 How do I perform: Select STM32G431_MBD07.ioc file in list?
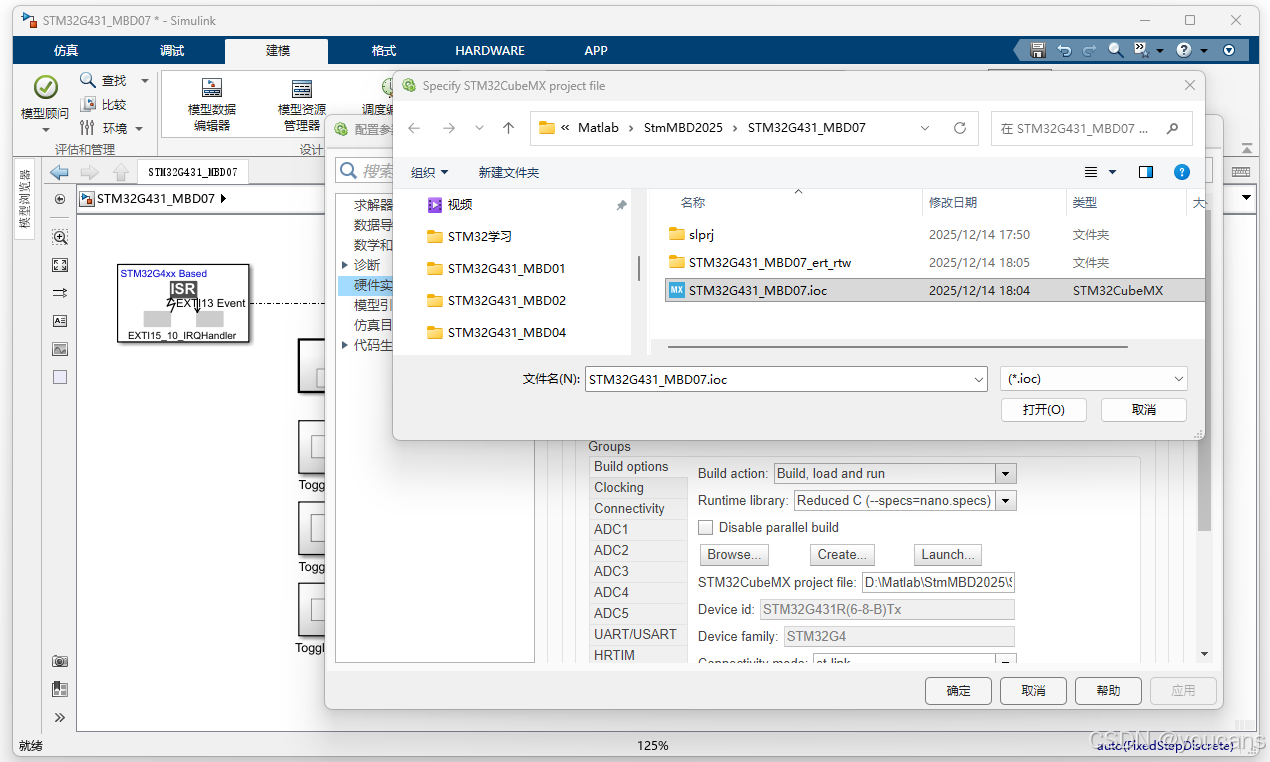934,290
